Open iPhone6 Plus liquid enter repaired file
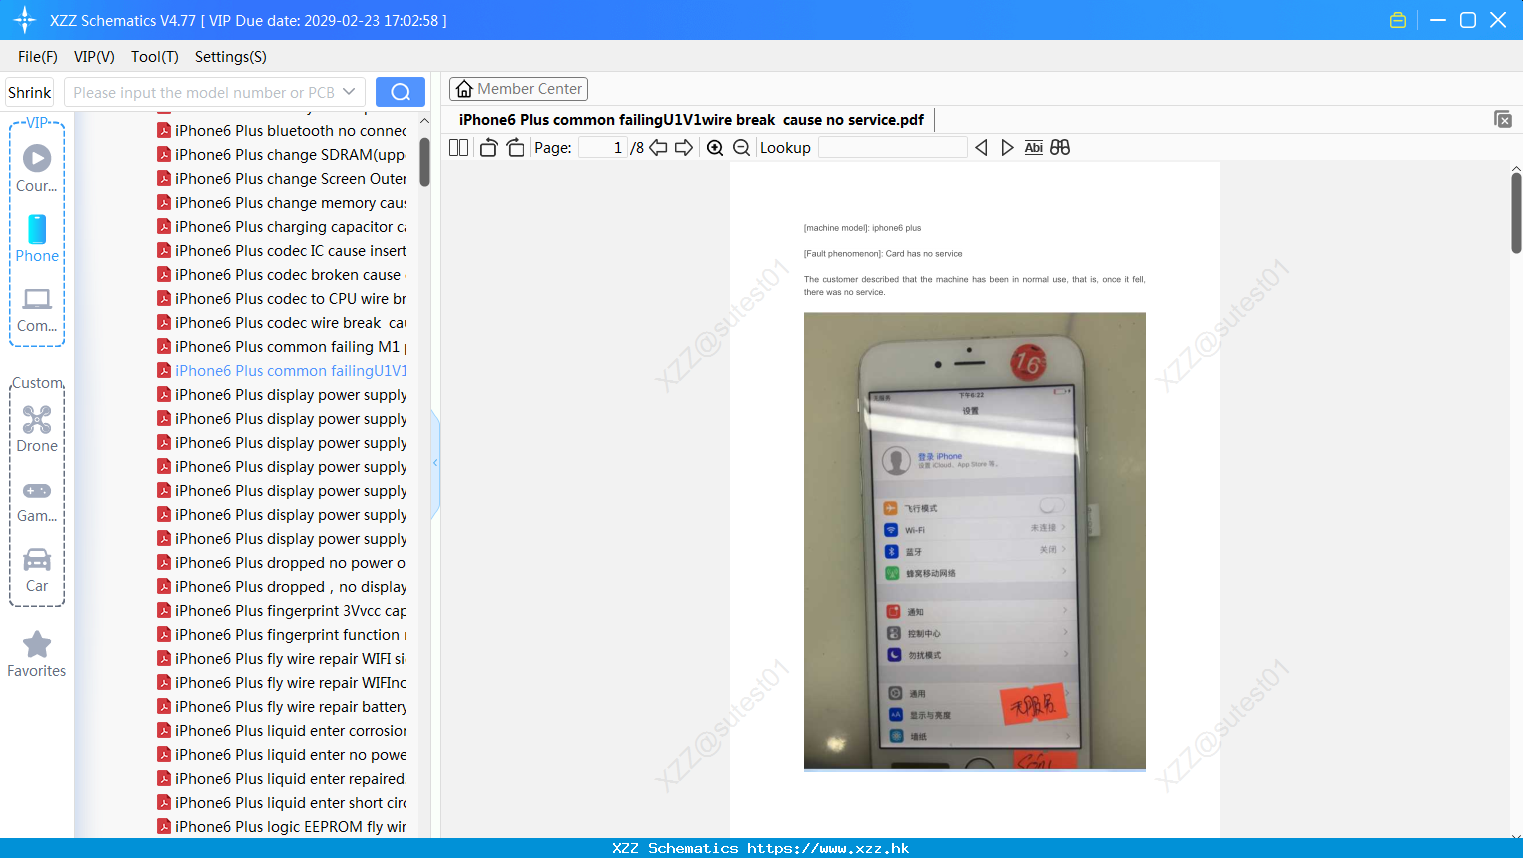Image resolution: width=1523 pixels, height=858 pixels. click(x=282, y=779)
